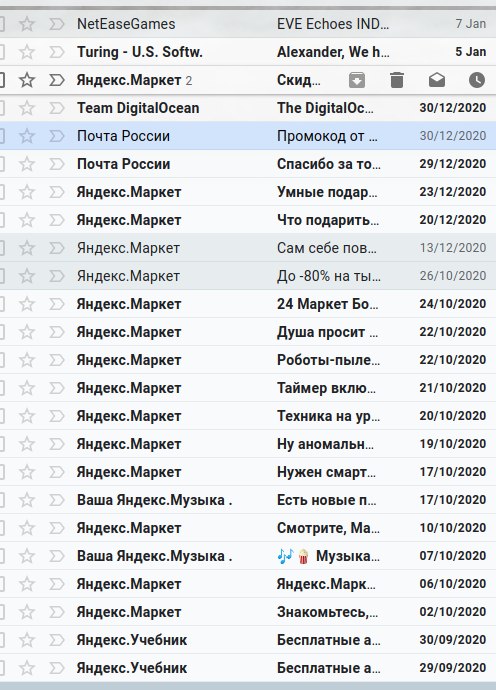Mark Team DigitalOcean email as important
The height and width of the screenshot is (690, 496).
point(57,108)
